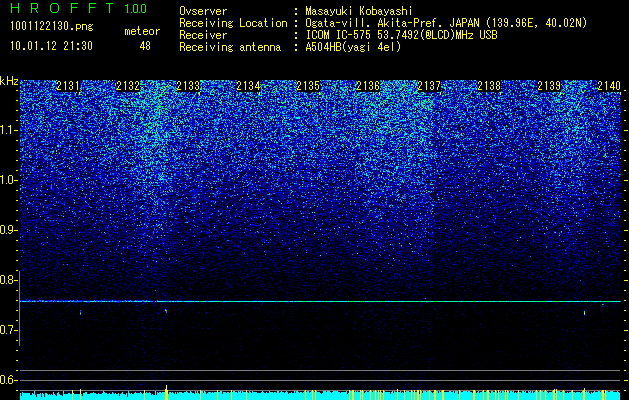This screenshot has width=629, height=400.
Task: Click the 0.6 frequency axis label
Action: 9,380
